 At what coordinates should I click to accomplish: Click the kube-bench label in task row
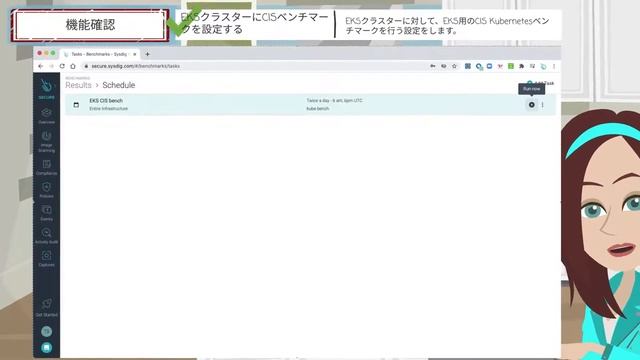(318, 109)
